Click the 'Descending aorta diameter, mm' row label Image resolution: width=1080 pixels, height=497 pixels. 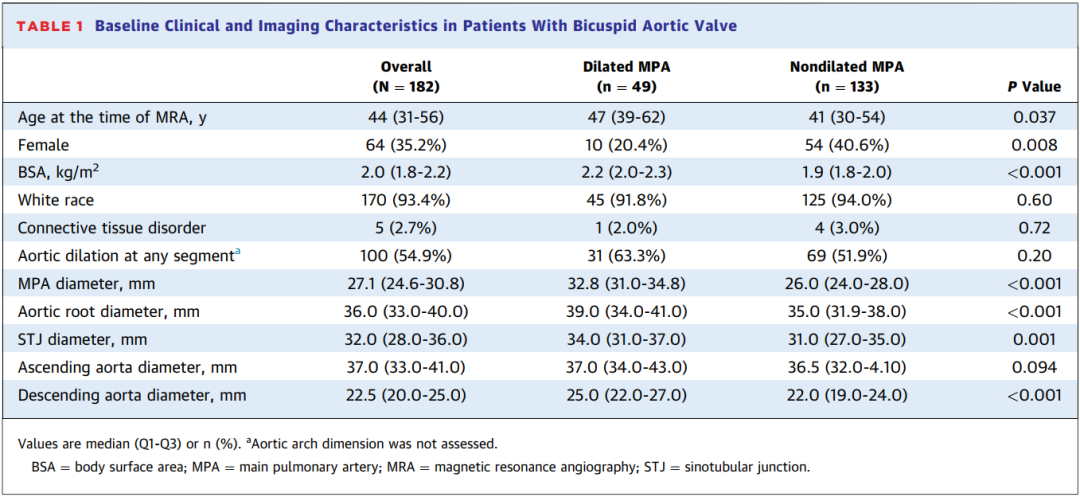coord(132,396)
